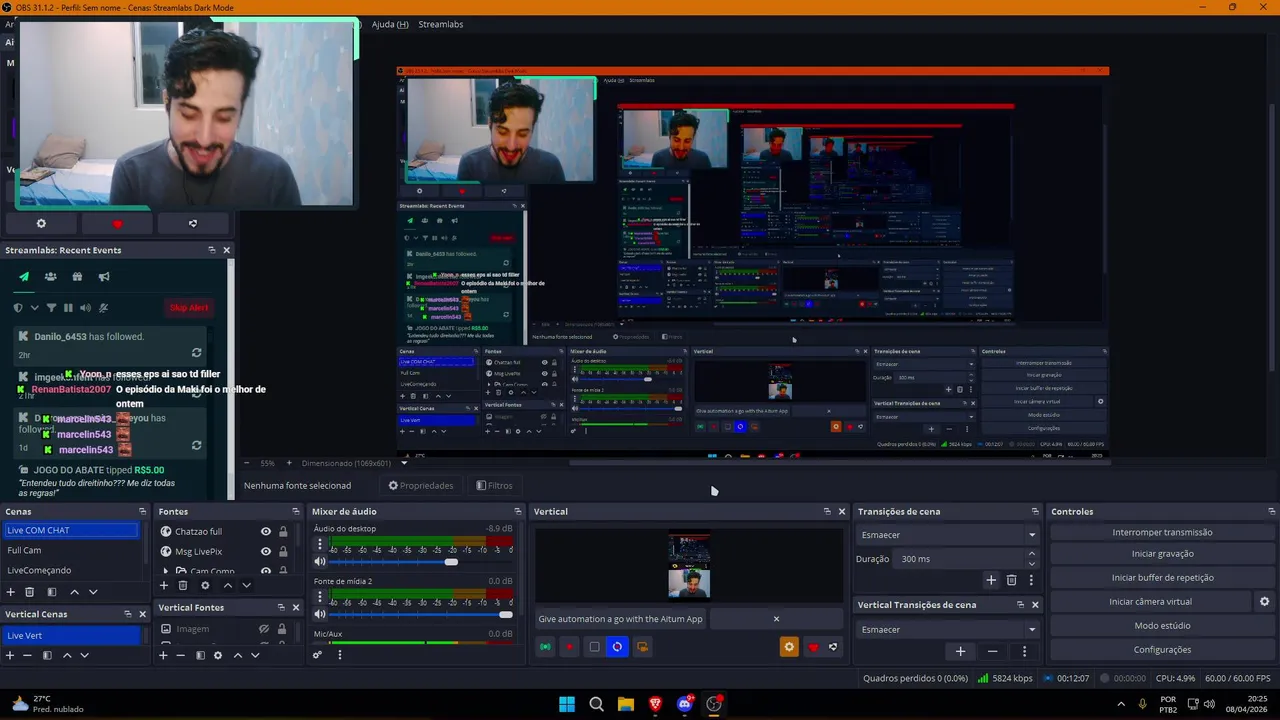1280x720 pixels.
Task: Toggle the white square box in Vertical panel
Action: [594, 647]
